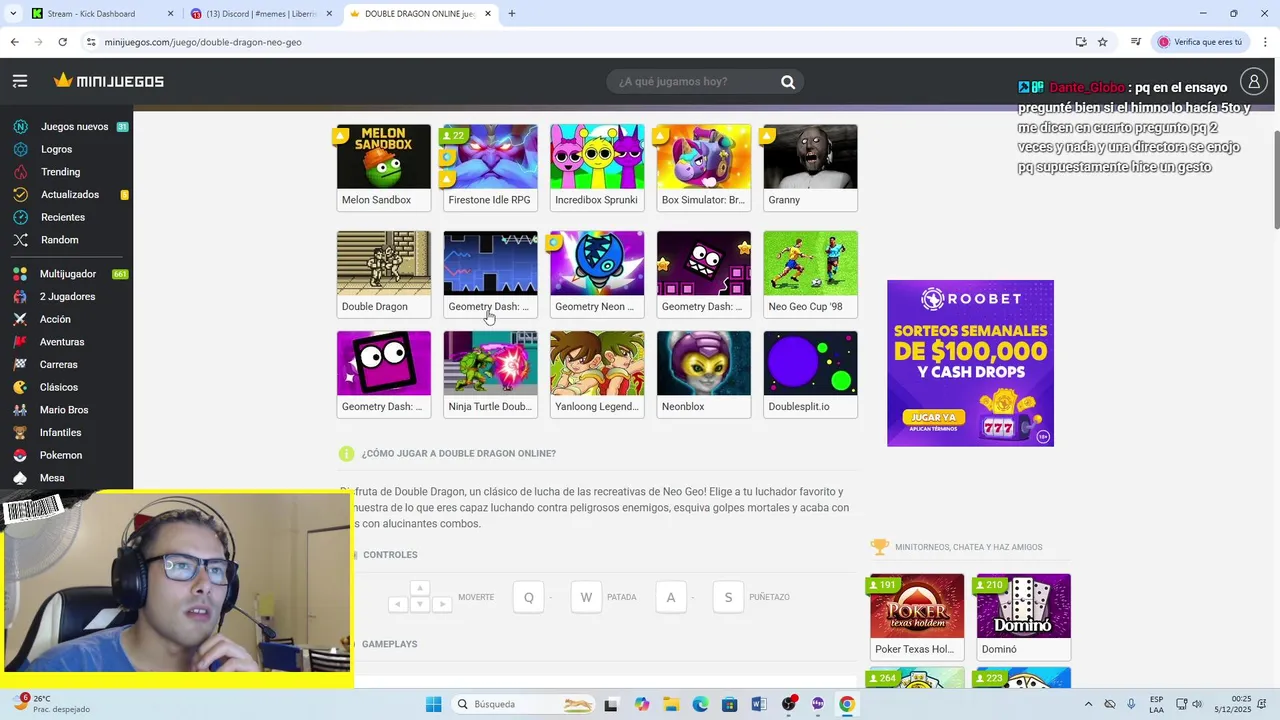Image resolution: width=1280 pixels, height=720 pixels.
Task: Open Windows Start menu
Action: 433,704
